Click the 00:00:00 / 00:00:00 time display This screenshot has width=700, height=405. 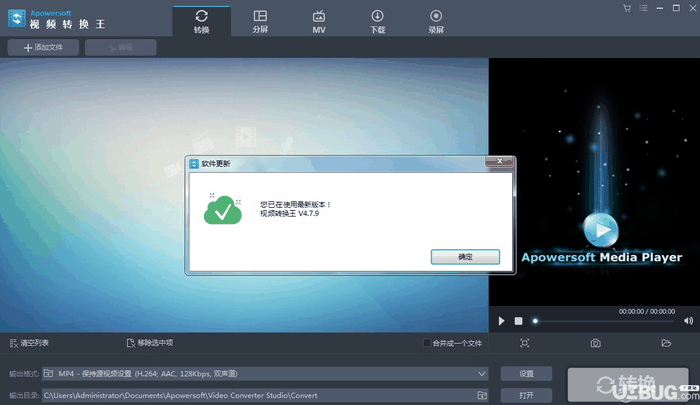point(646,311)
